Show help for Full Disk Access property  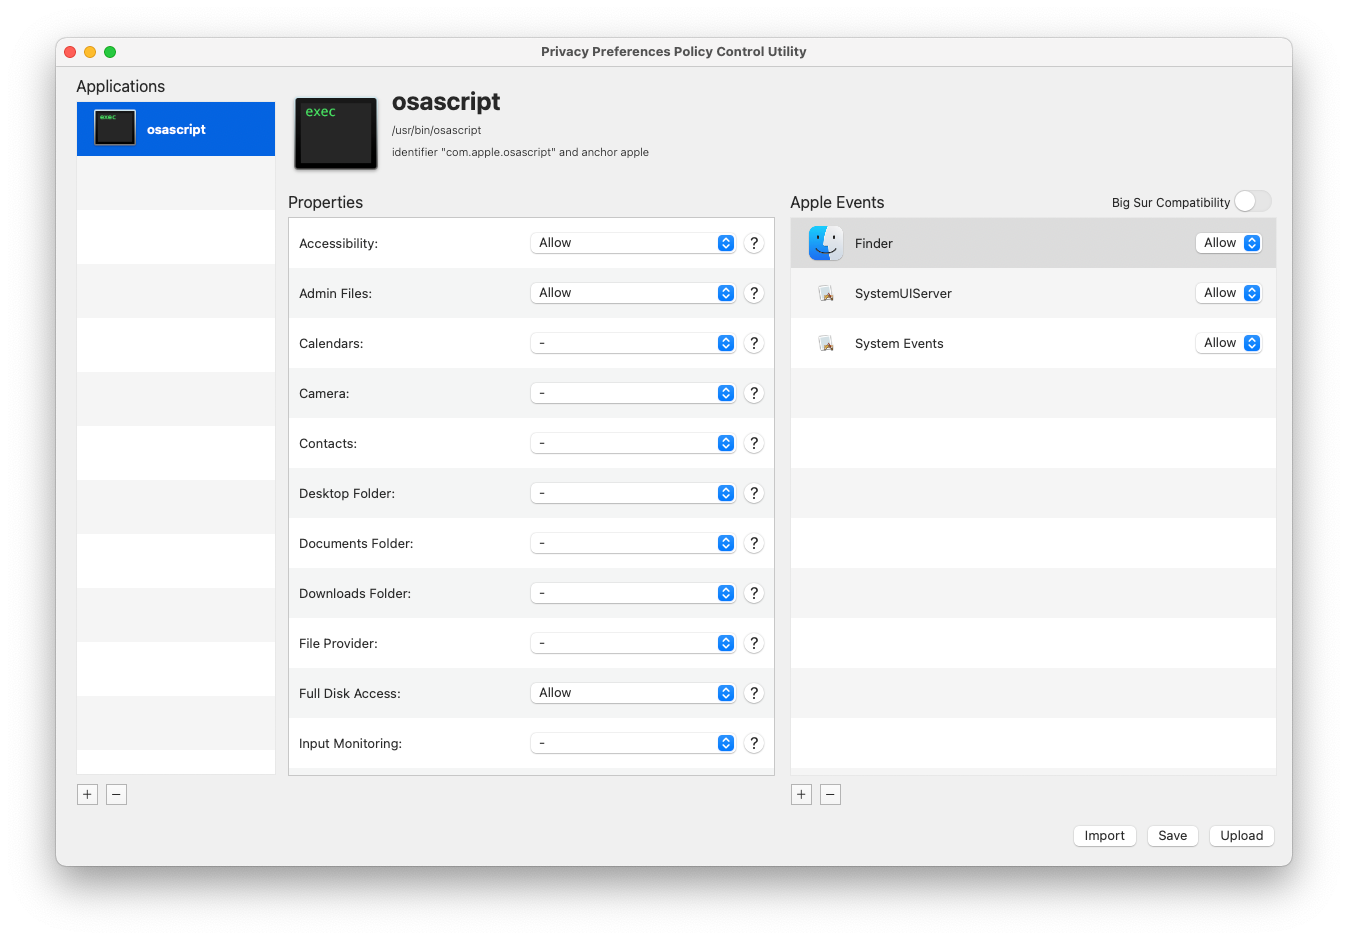(x=754, y=693)
